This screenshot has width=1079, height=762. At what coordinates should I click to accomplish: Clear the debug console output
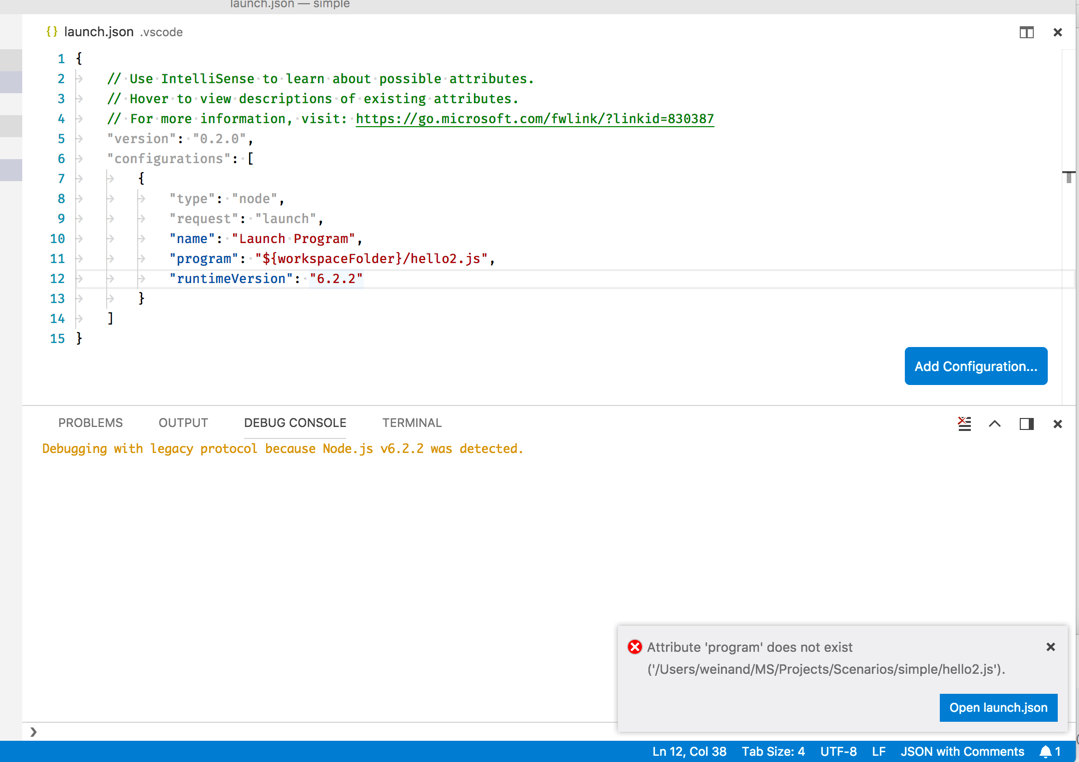[x=964, y=423]
